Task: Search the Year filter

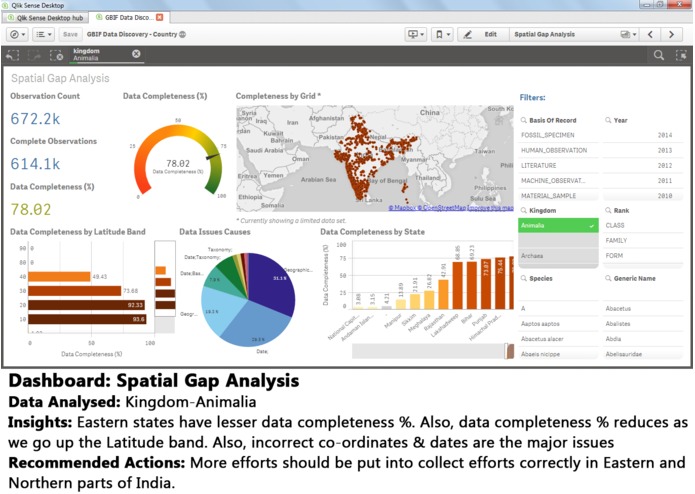Action: coord(608,120)
